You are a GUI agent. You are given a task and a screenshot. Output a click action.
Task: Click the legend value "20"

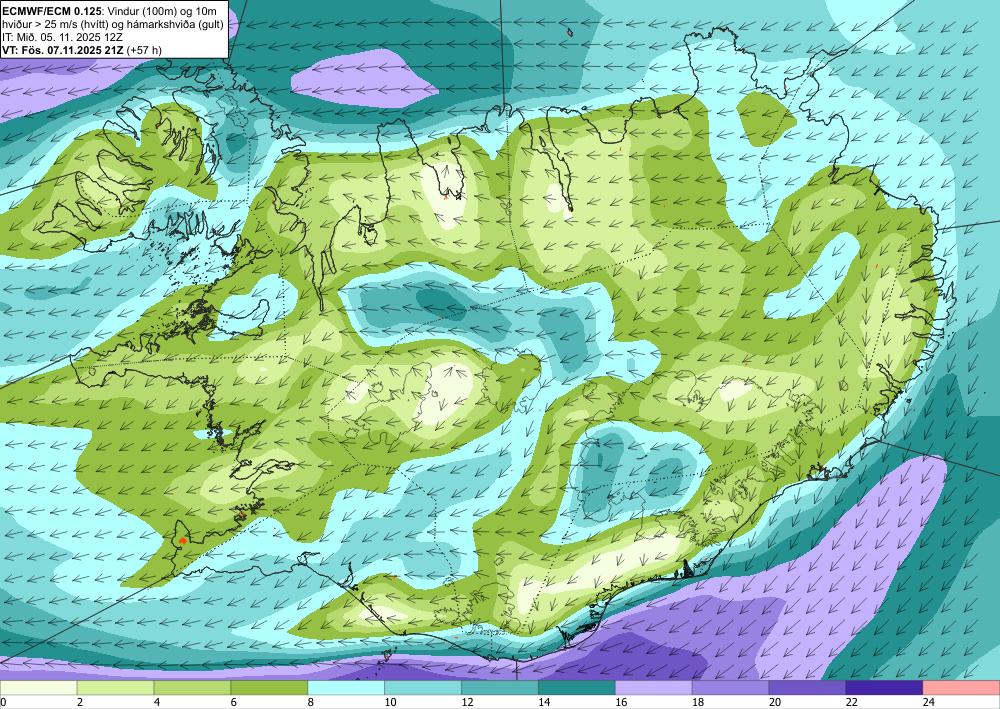[775, 702]
